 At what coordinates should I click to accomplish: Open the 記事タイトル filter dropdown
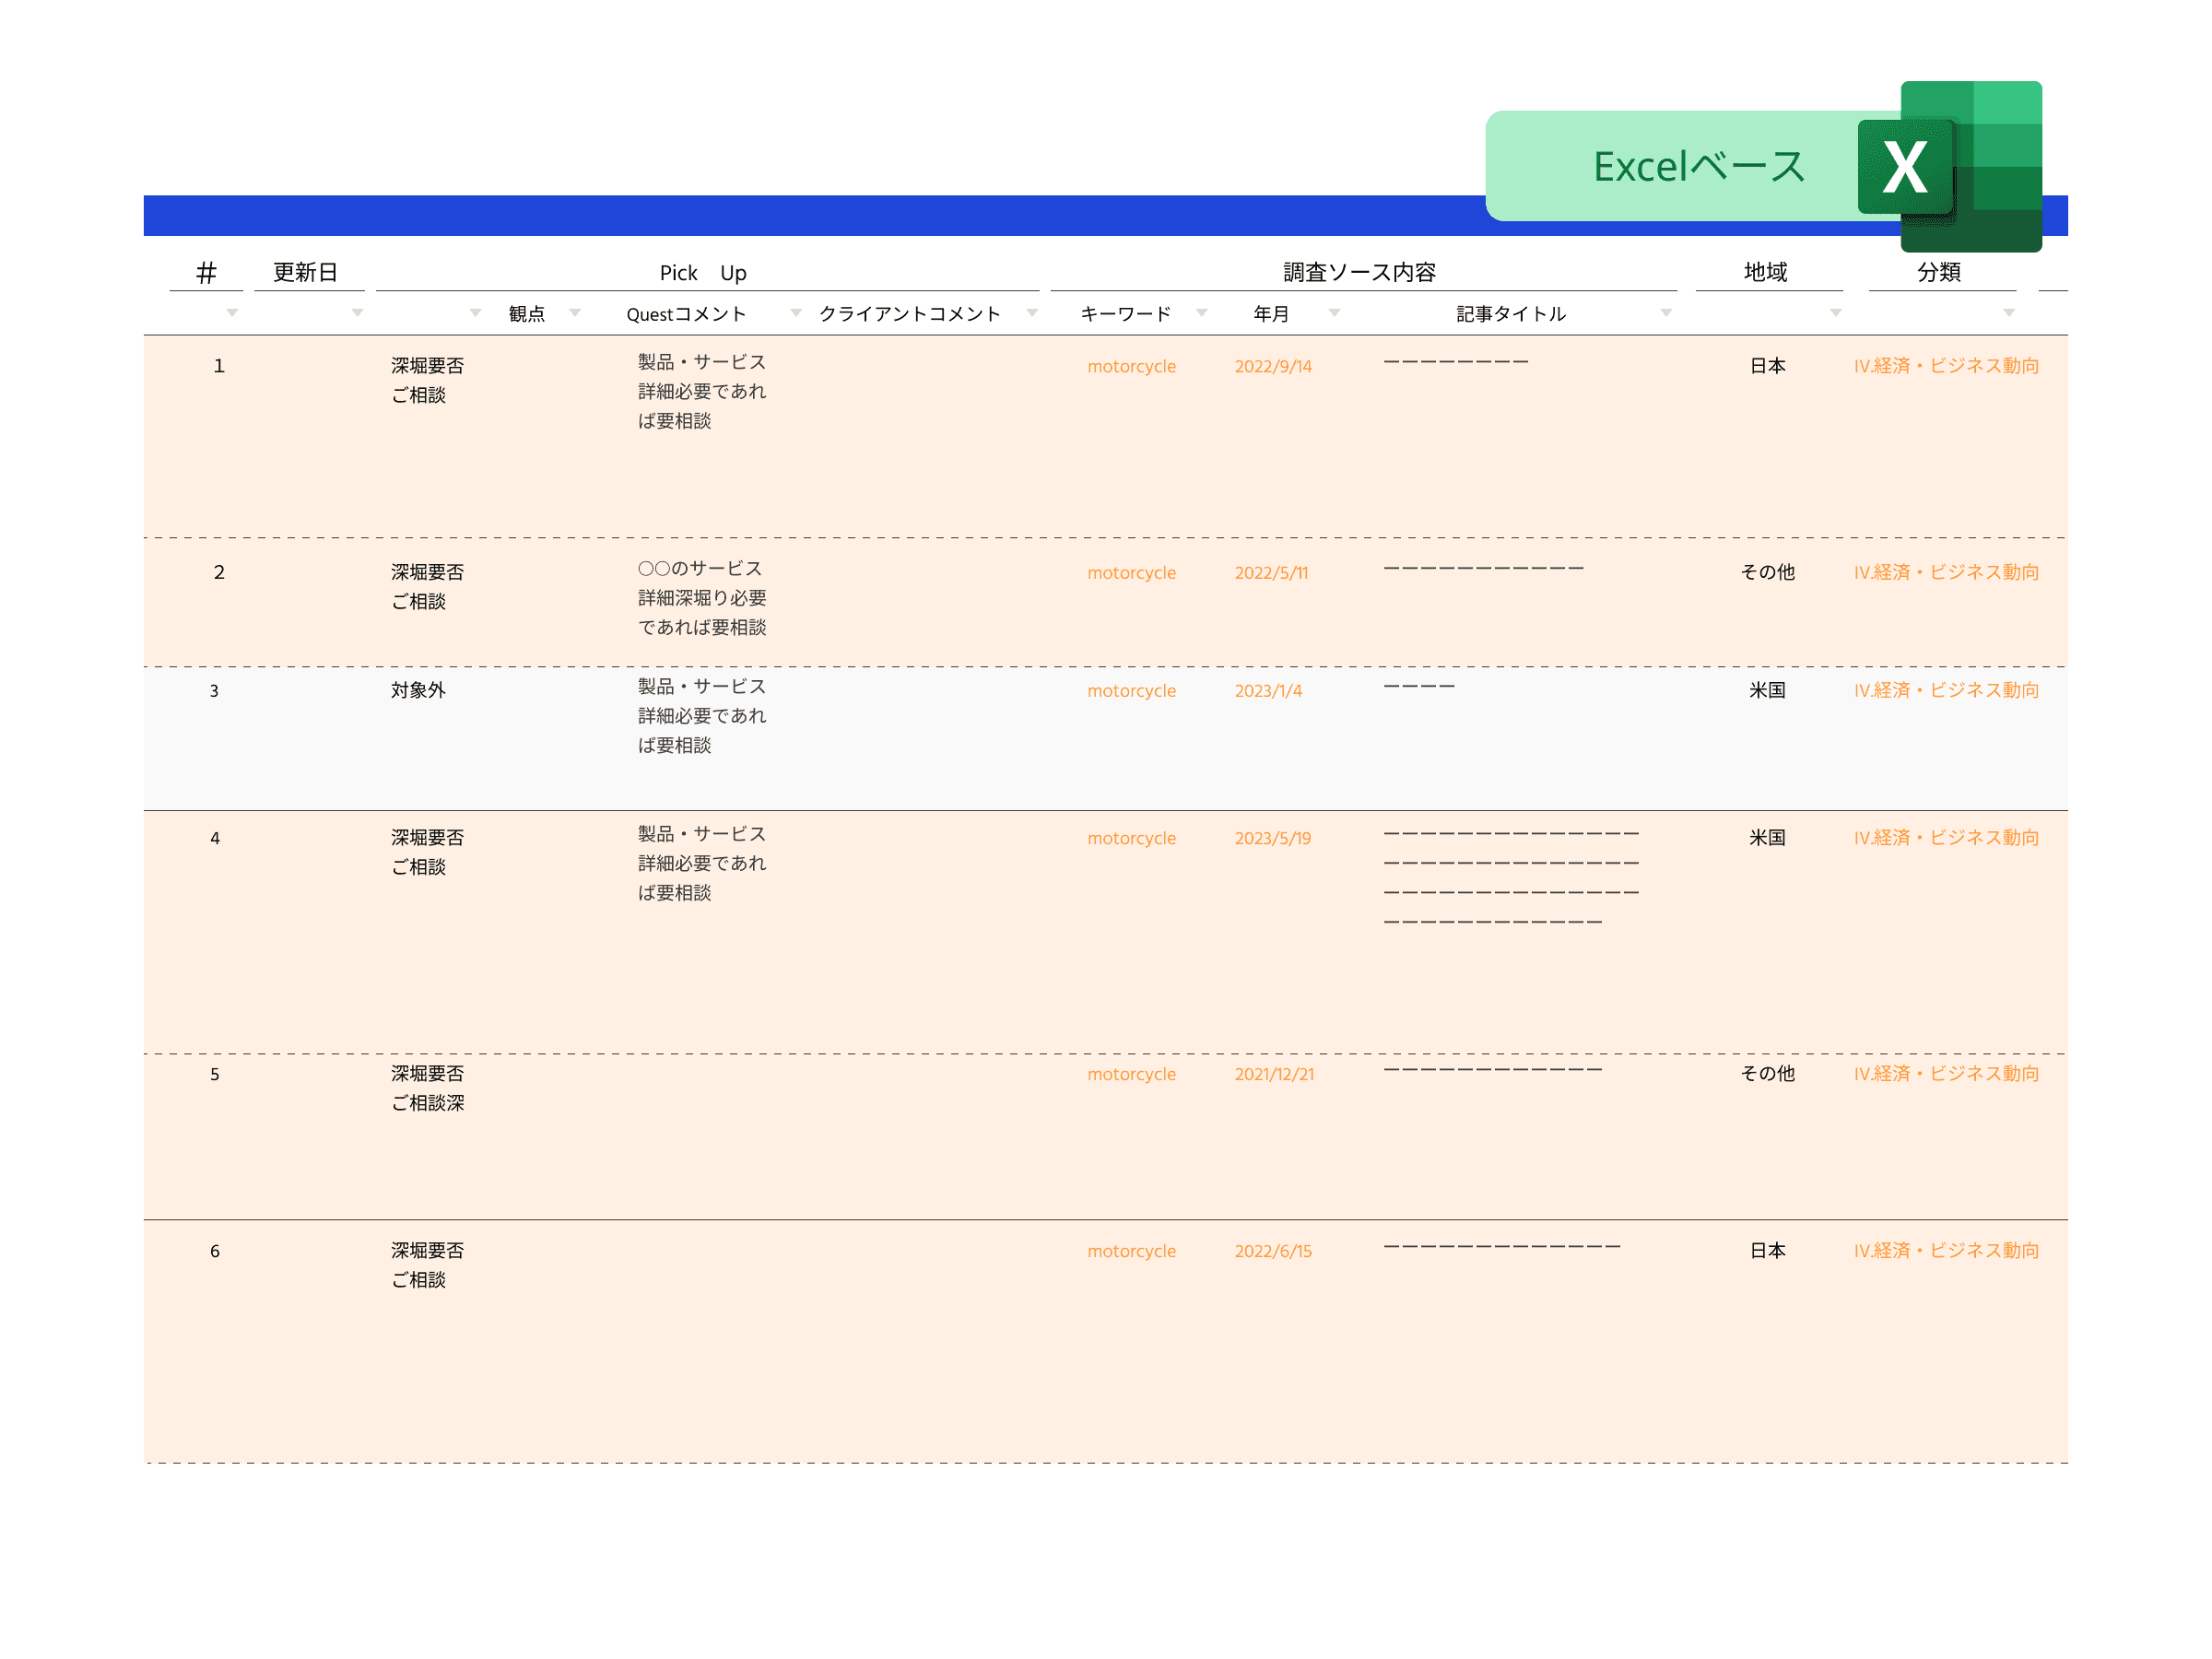click(1666, 313)
